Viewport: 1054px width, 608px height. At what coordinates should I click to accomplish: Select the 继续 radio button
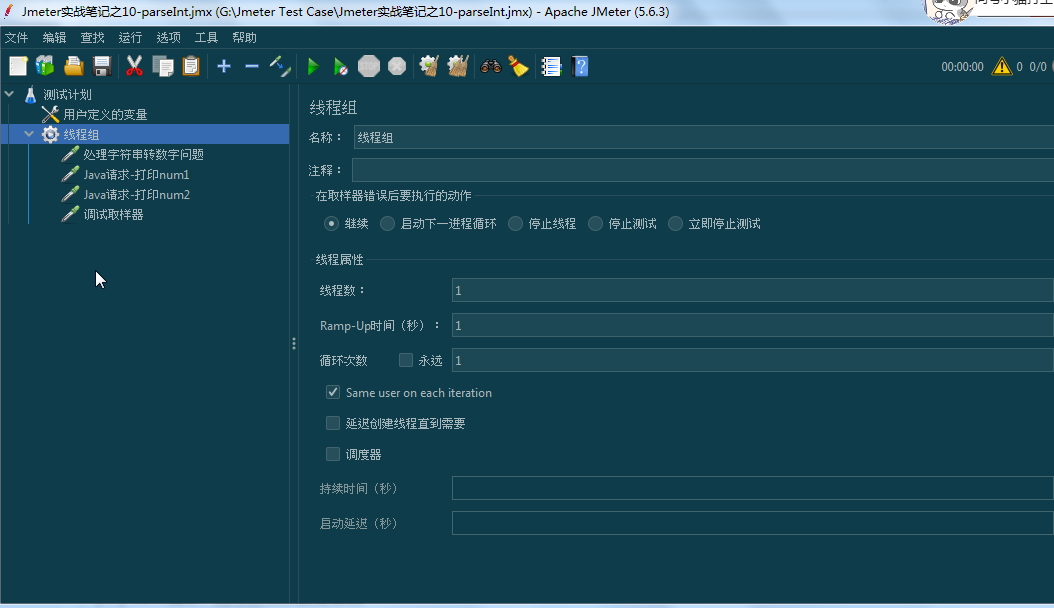(331, 223)
